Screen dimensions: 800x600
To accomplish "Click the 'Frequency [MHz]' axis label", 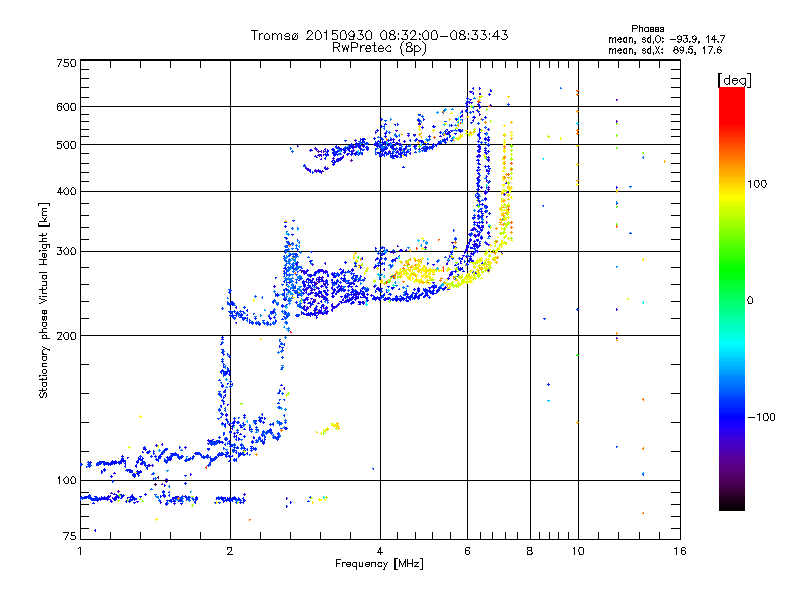I will 379,564.
